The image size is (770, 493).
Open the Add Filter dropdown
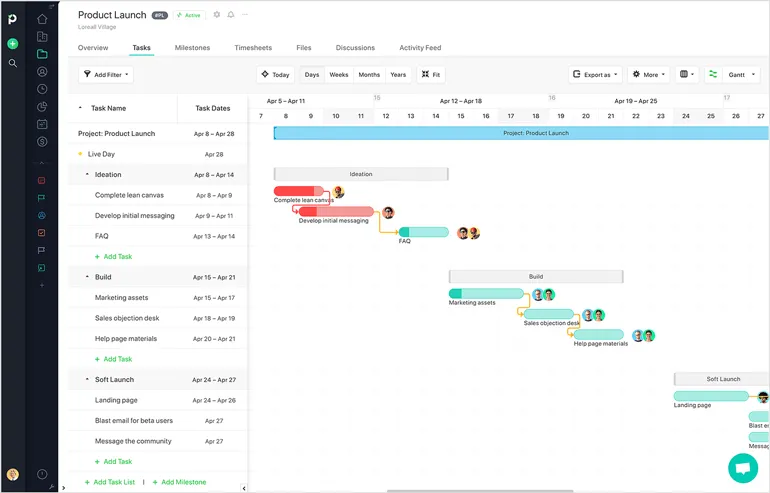[106, 75]
